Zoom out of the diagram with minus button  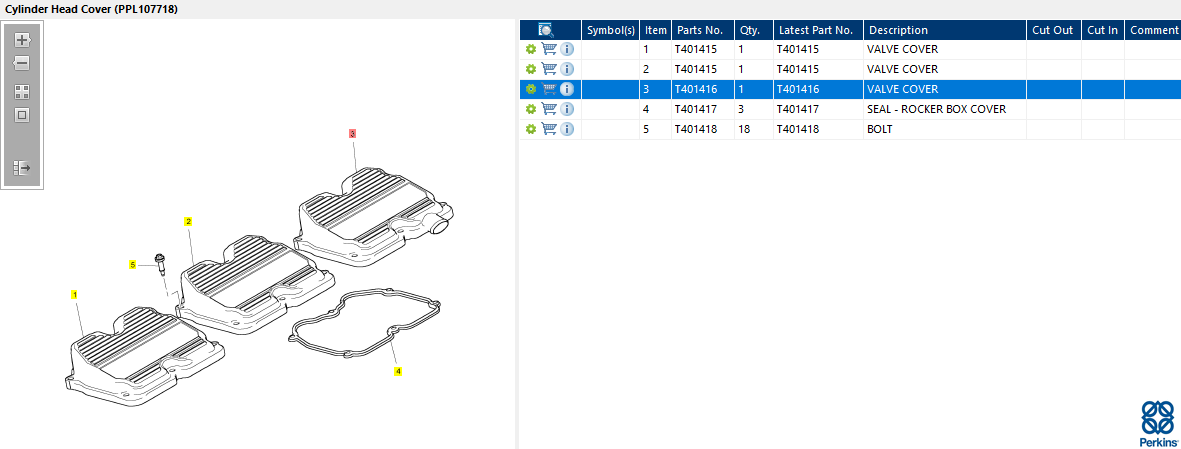pos(22,63)
